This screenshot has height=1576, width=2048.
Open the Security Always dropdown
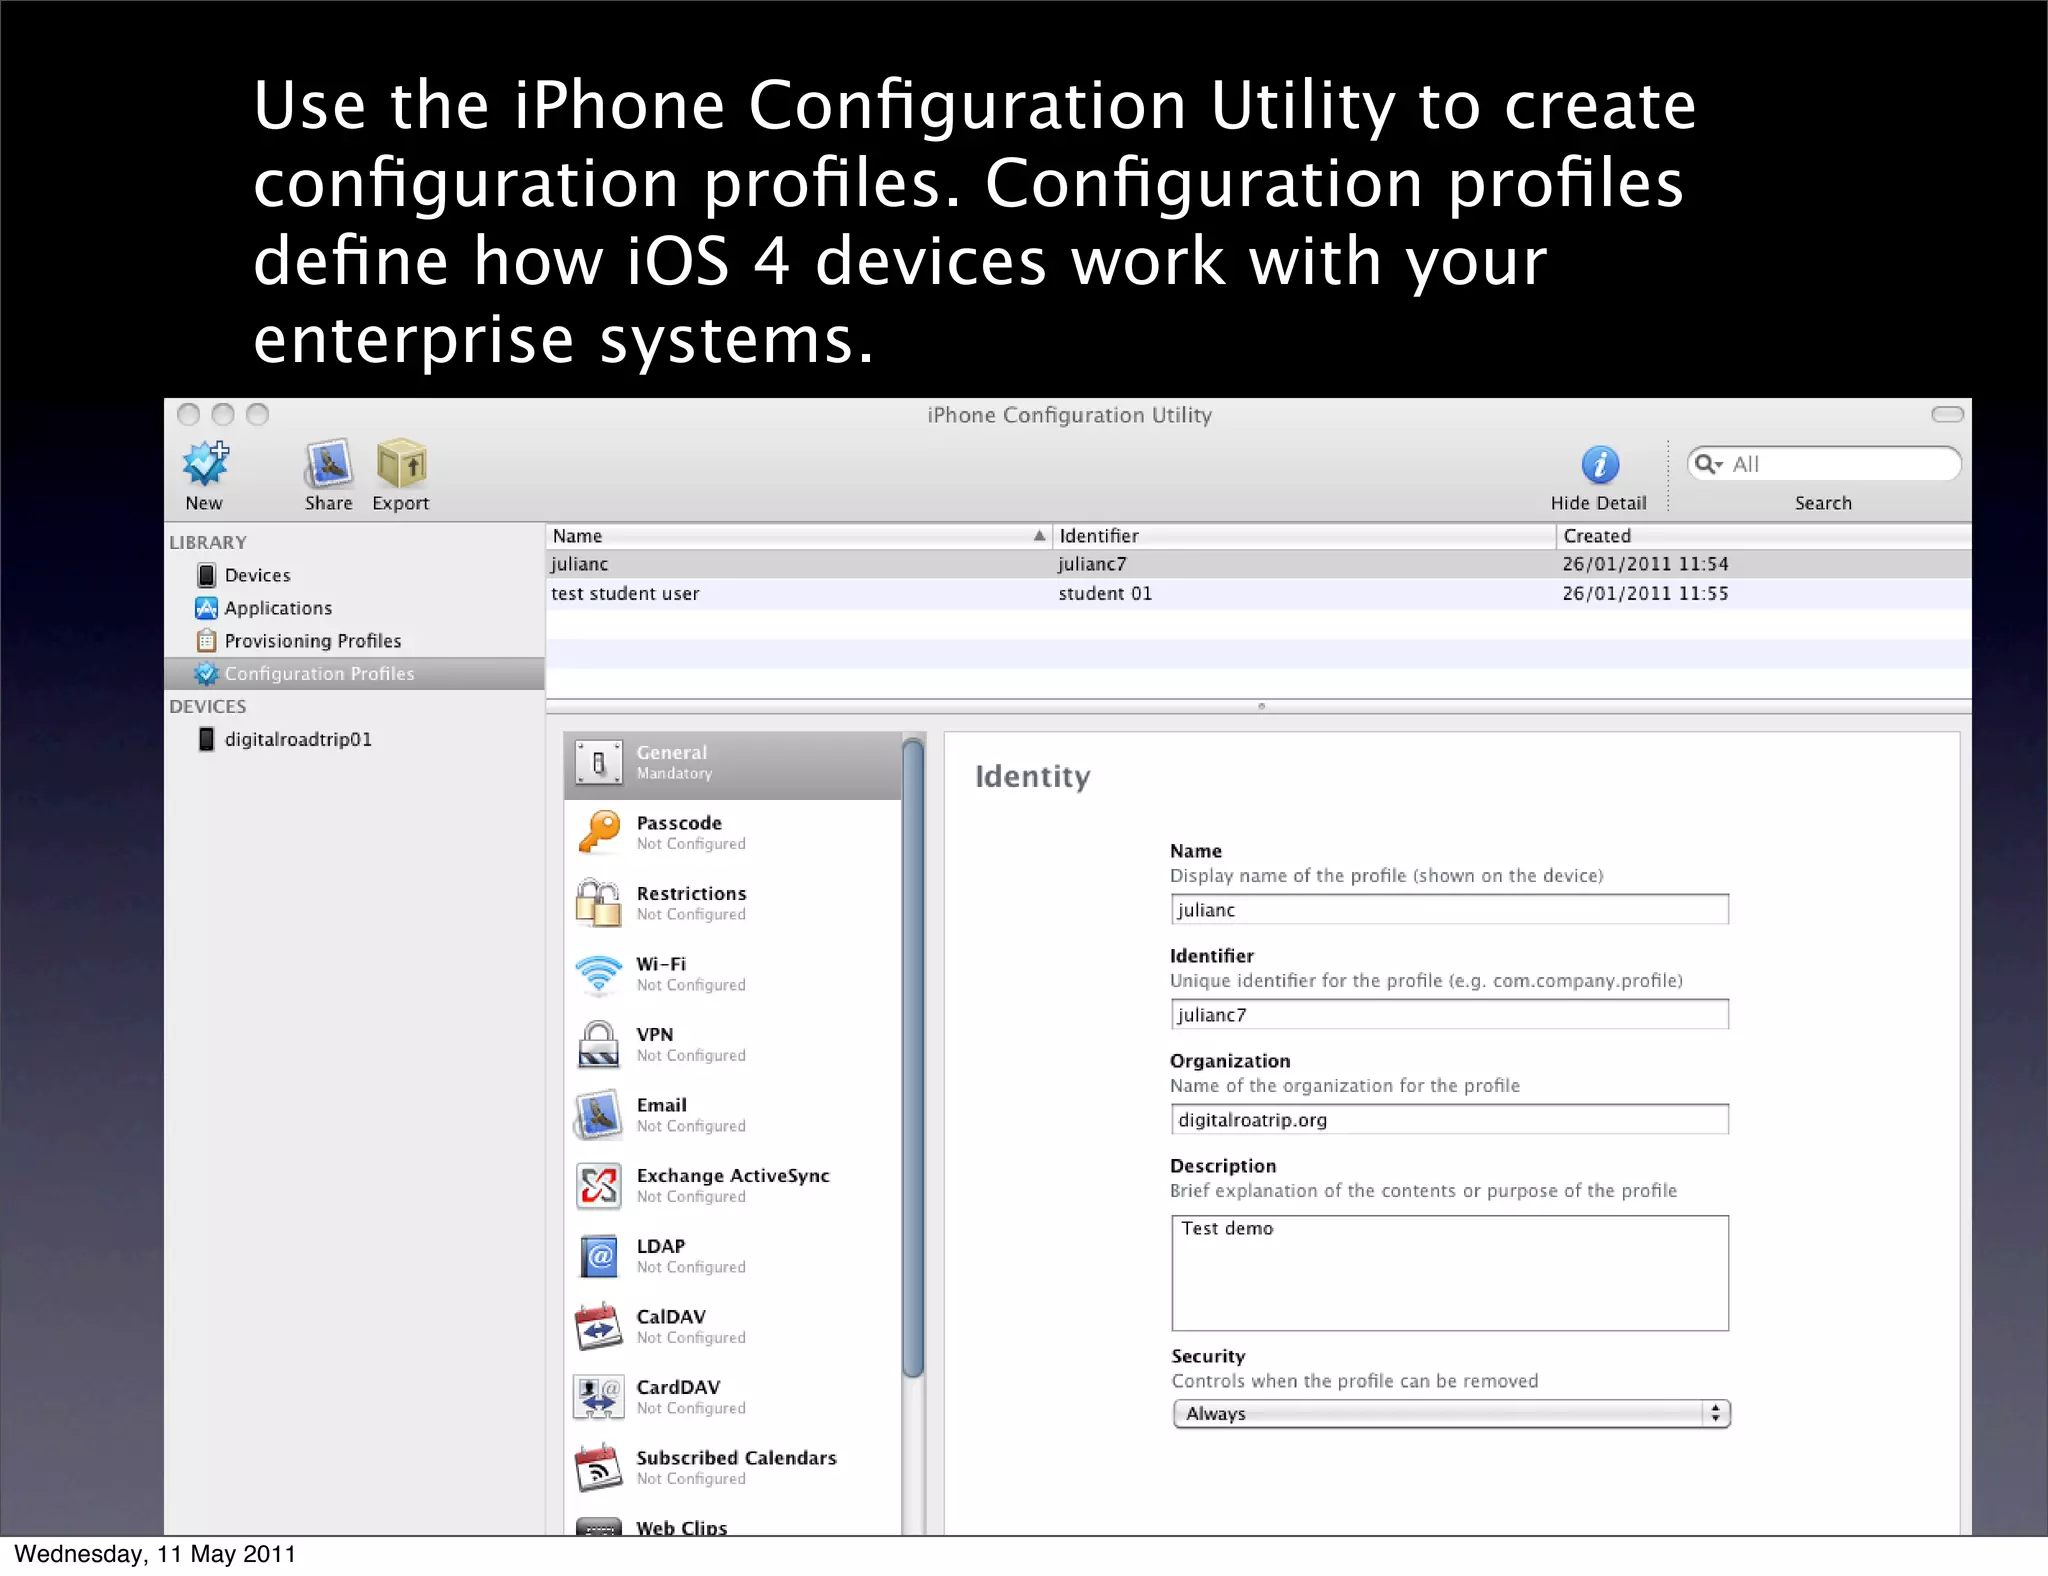1451,1414
